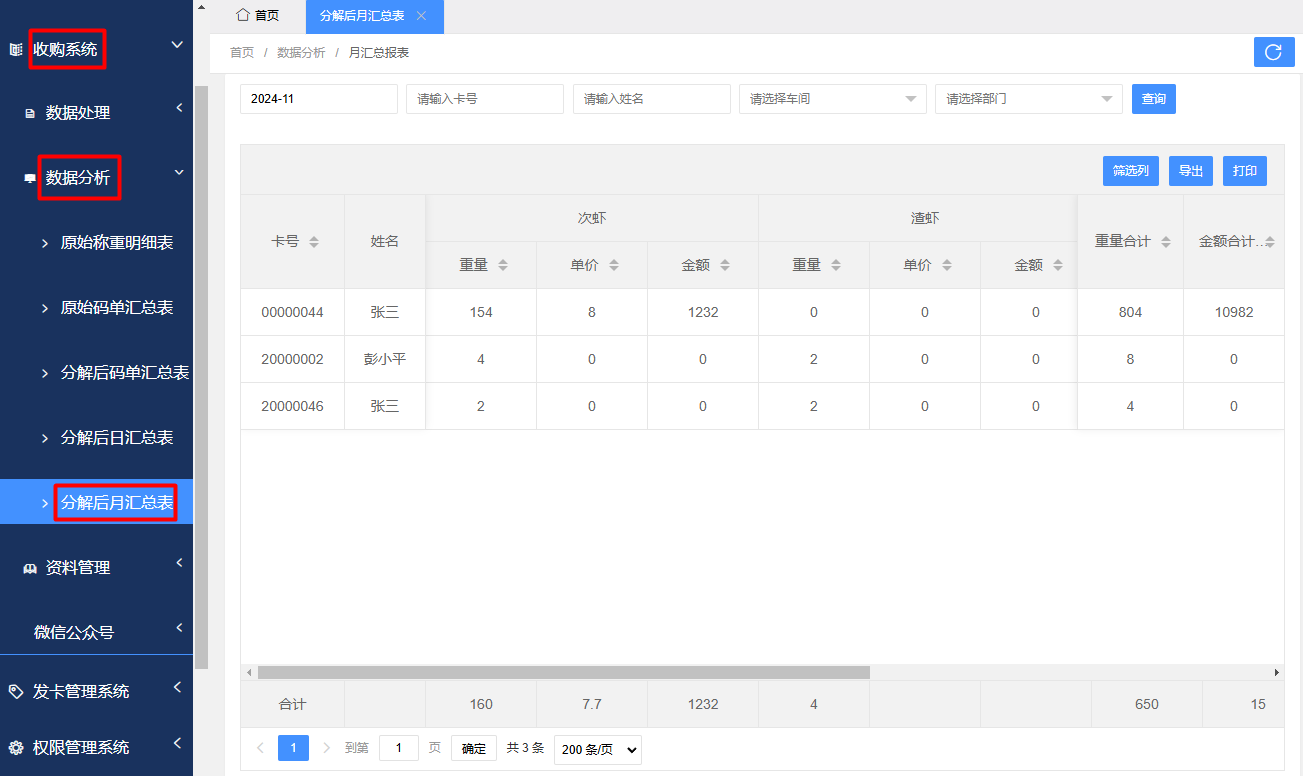Click the name cell 彭小平
The image size is (1303, 776).
[x=385, y=359]
